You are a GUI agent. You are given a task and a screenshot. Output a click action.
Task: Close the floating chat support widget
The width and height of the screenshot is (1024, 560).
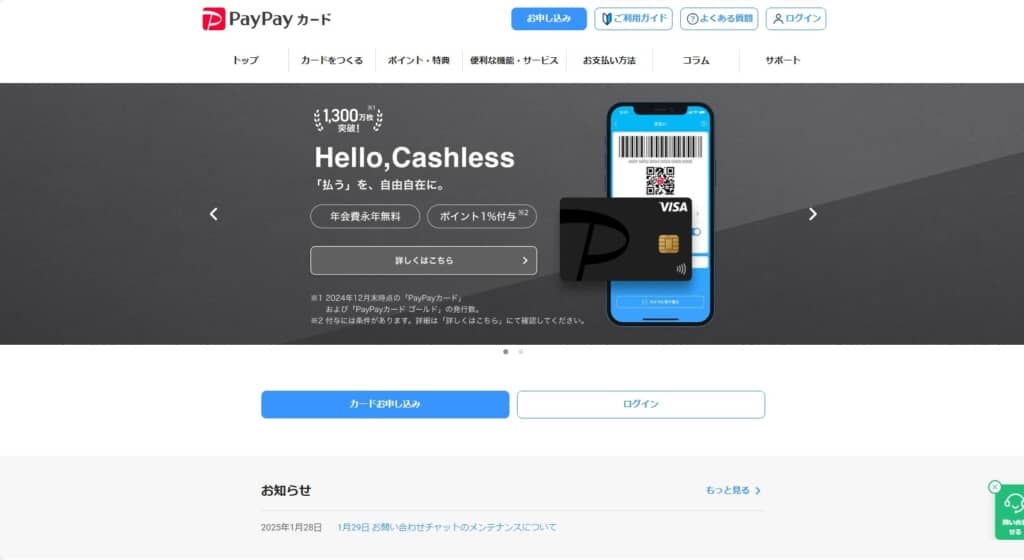tap(995, 487)
